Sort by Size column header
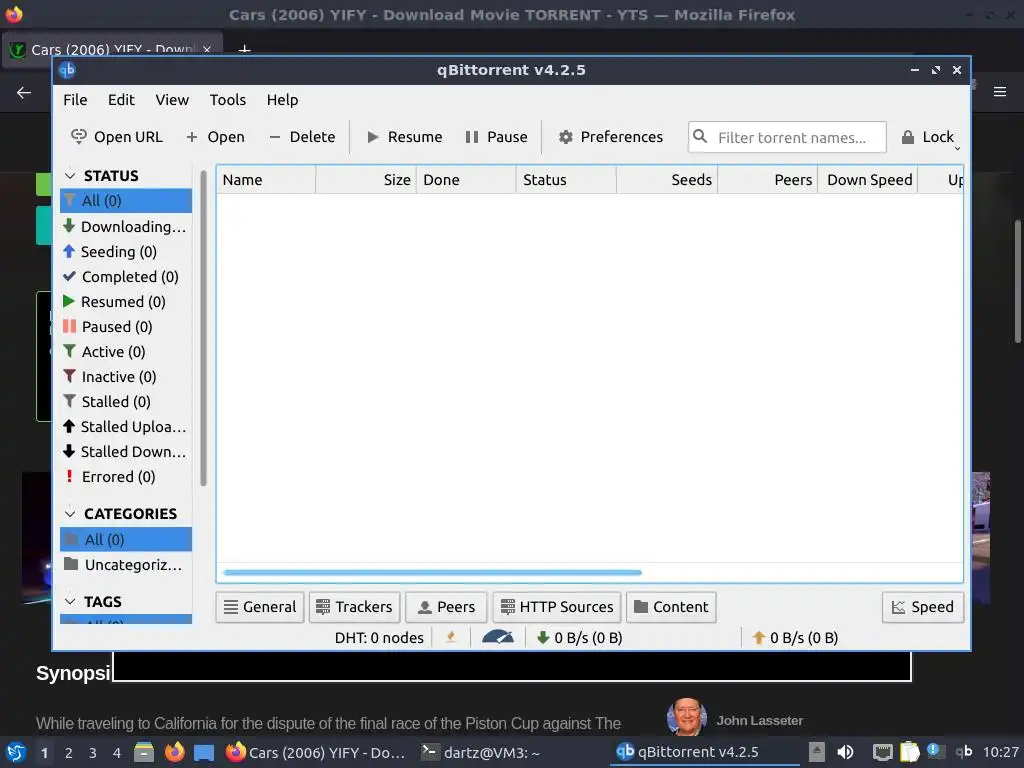Image resolution: width=1024 pixels, height=768 pixels. coord(366,180)
